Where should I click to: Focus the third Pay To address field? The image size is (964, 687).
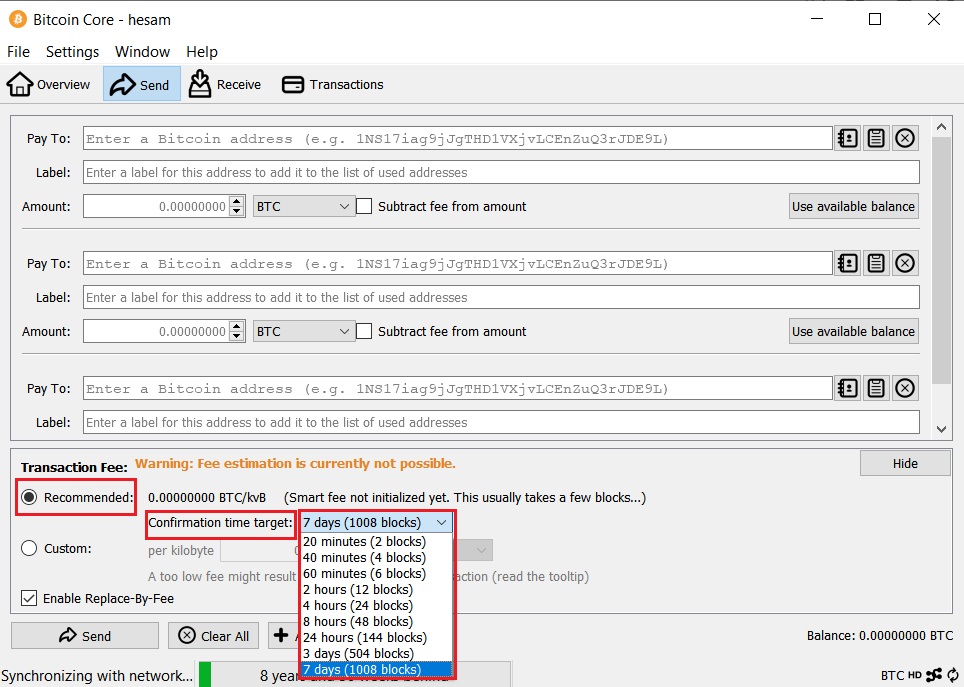point(458,388)
